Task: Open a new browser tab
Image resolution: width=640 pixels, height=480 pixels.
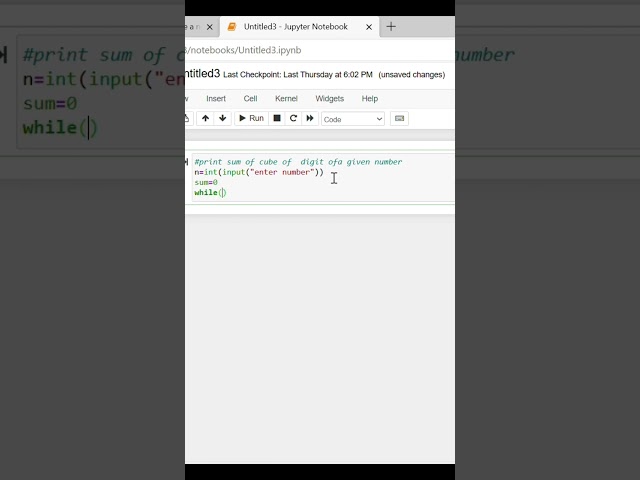Action: click(391, 27)
